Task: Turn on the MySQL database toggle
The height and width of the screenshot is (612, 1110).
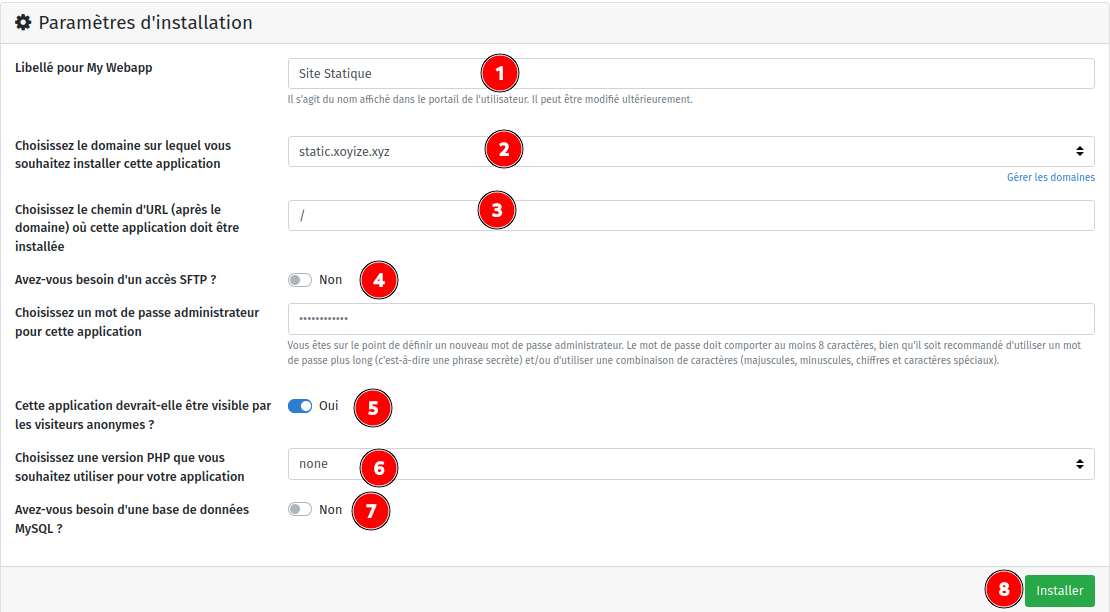Action: 300,510
